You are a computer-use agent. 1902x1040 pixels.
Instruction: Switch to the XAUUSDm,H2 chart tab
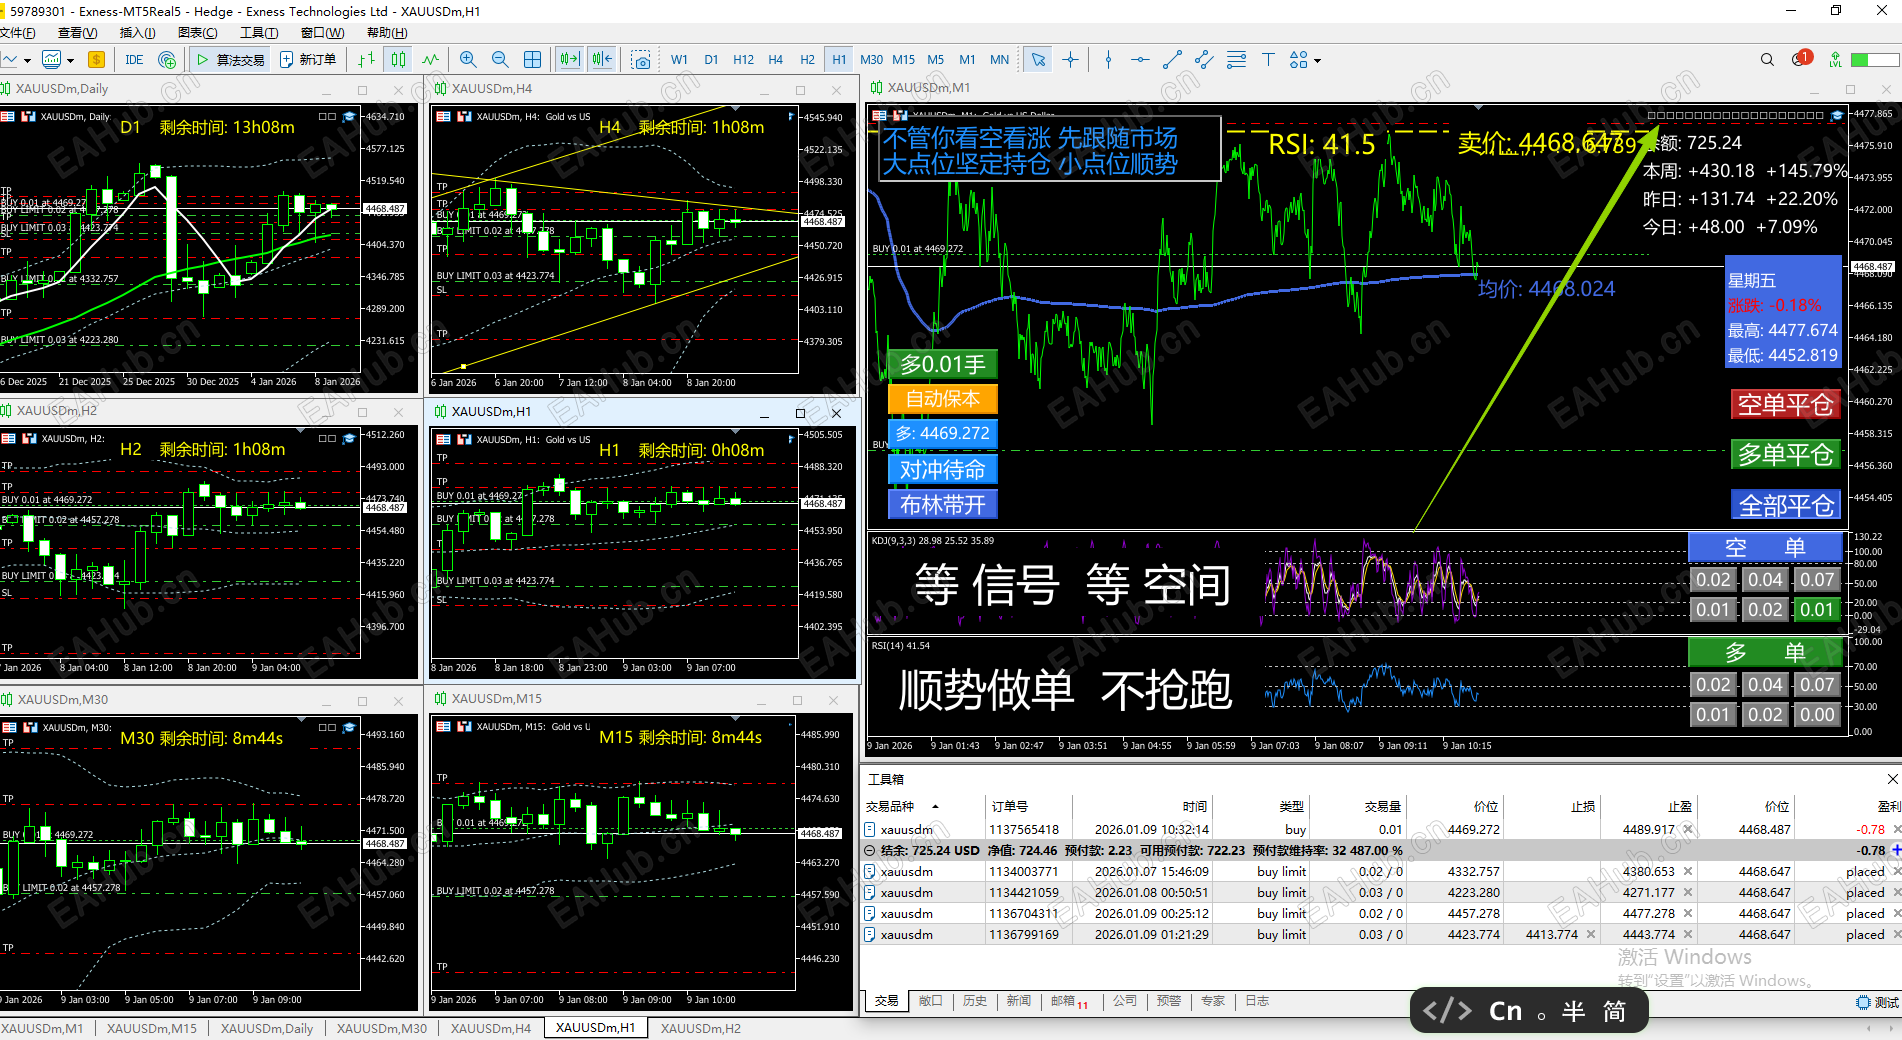pyautogui.click(x=700, y=1028)
